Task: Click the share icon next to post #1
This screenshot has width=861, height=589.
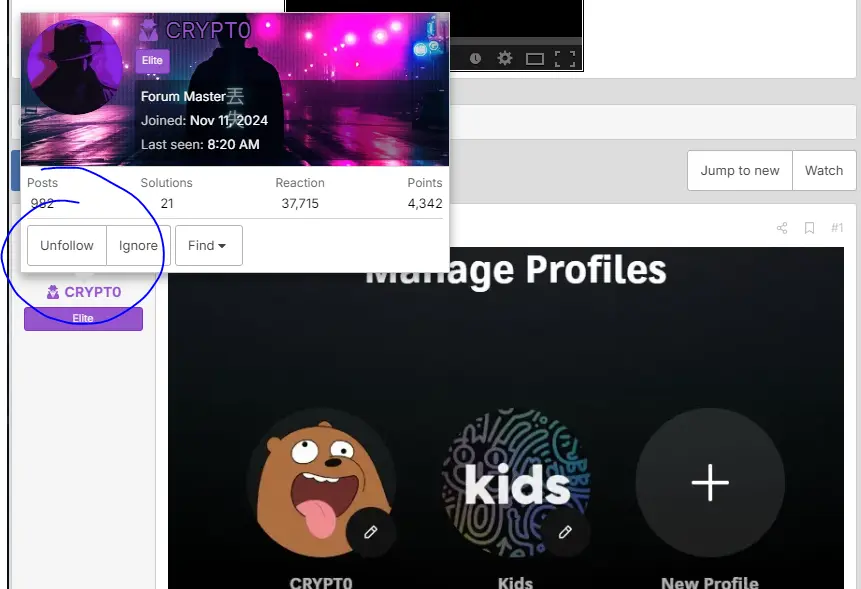Action: 782,228
